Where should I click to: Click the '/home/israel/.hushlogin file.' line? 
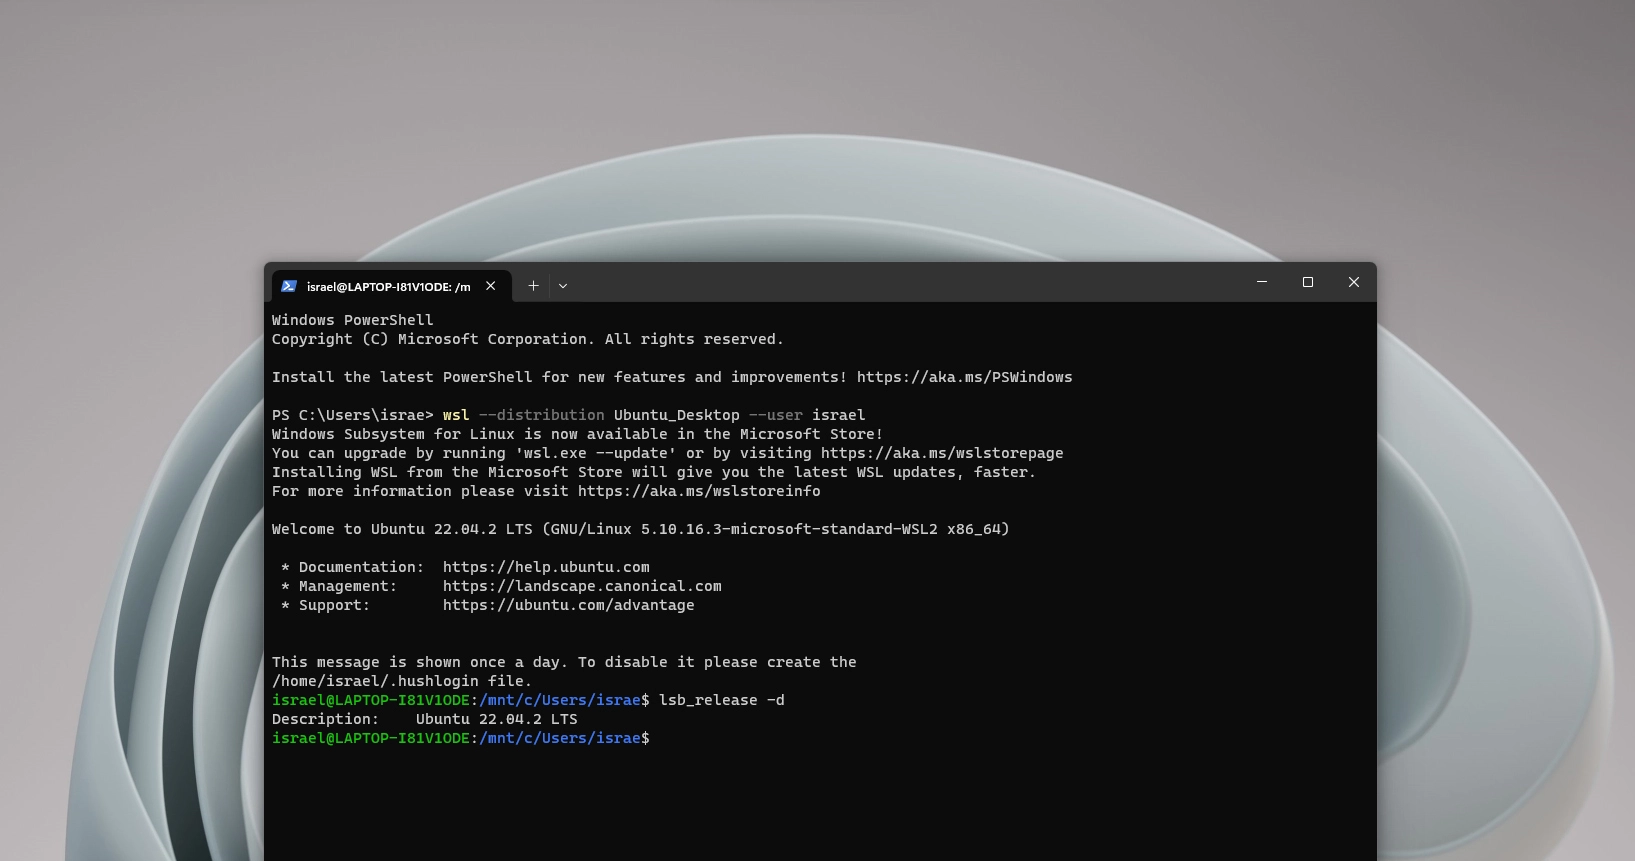click(x=402, y=681)
